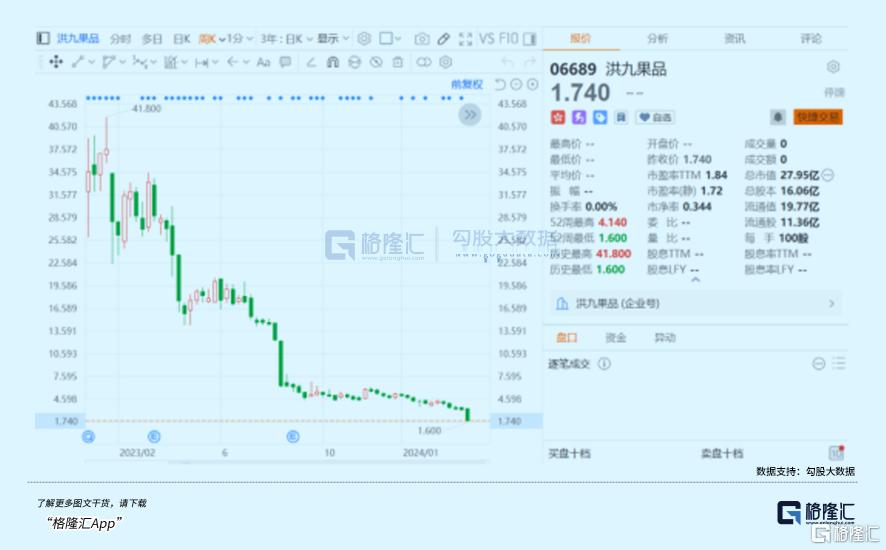Click the orange 快捷交易 button
Viewport: 886px width, 550px height.
coord(818,117)
